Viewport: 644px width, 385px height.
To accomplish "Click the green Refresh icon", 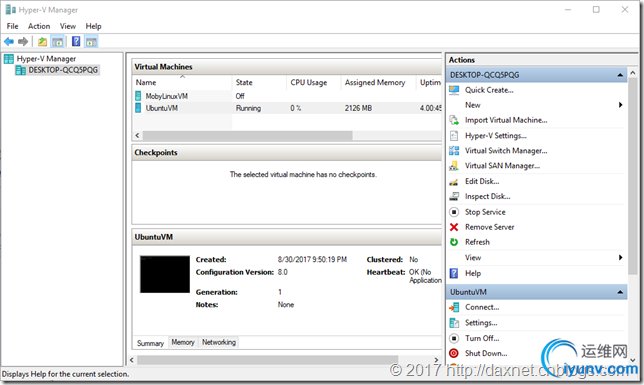I will [454, 242].
